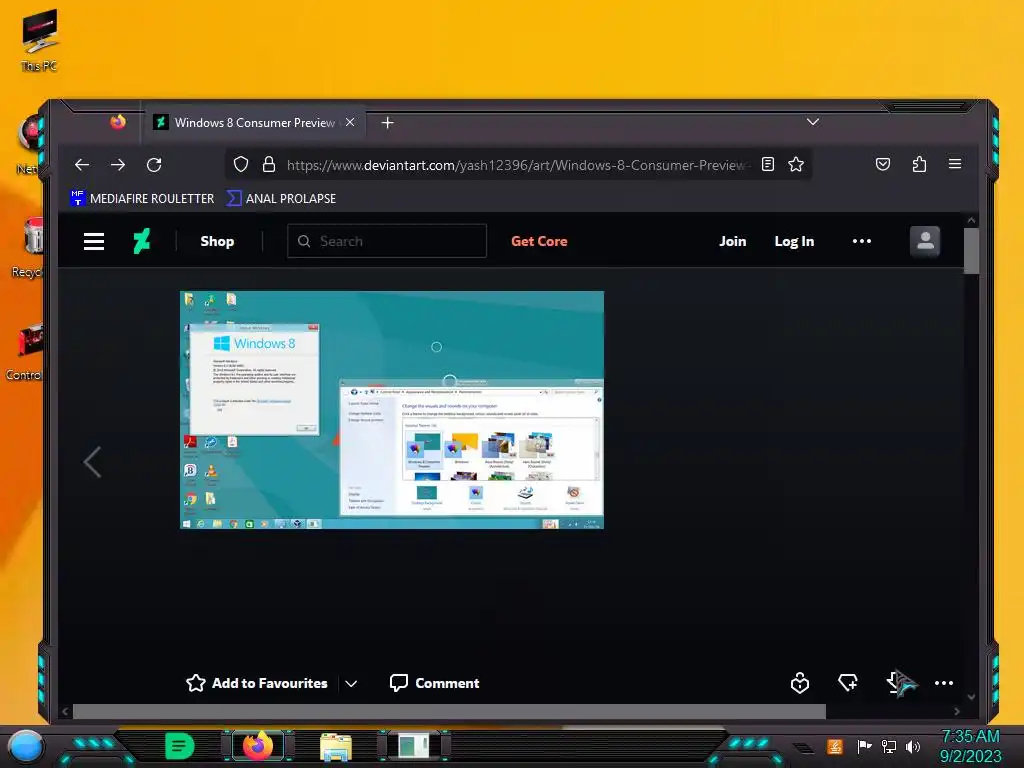Click the orange Java tray icon
Viewport: 1024px width, 768px height.
[x=835, y=746]
